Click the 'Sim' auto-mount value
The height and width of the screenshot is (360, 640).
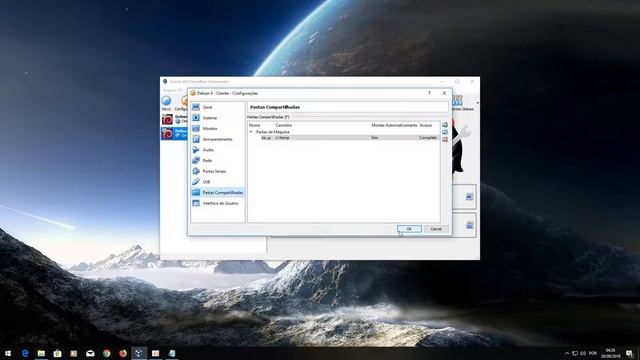click(x=375, y=138)
